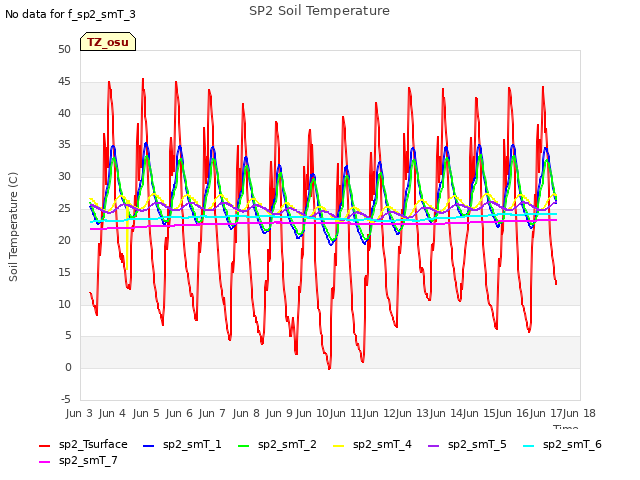Toggle sp2_smT_2 series in legend
Image resolution: width=640 pixels, height=480 pixels.
coord(277,444)
